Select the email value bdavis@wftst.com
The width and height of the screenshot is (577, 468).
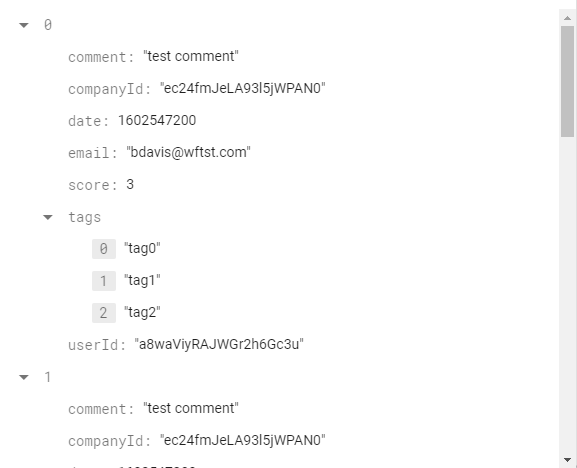tap(188, 152)
